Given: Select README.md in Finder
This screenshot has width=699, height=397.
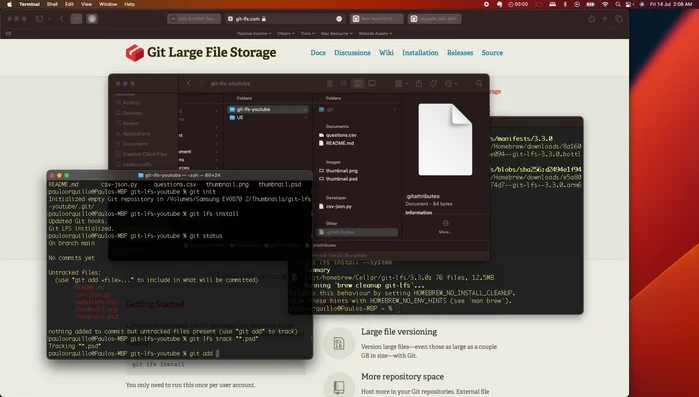Looking at the screenshot, I should [336, 143].
